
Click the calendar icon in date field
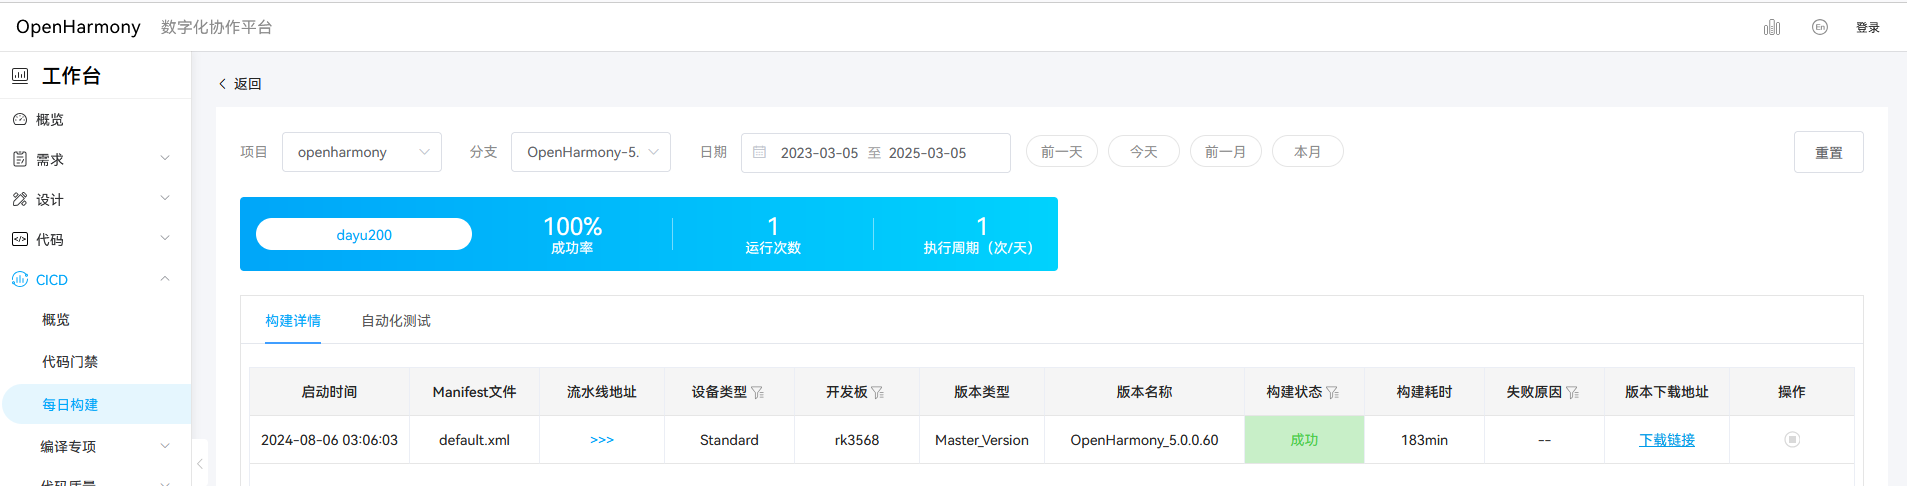[760, 152]
